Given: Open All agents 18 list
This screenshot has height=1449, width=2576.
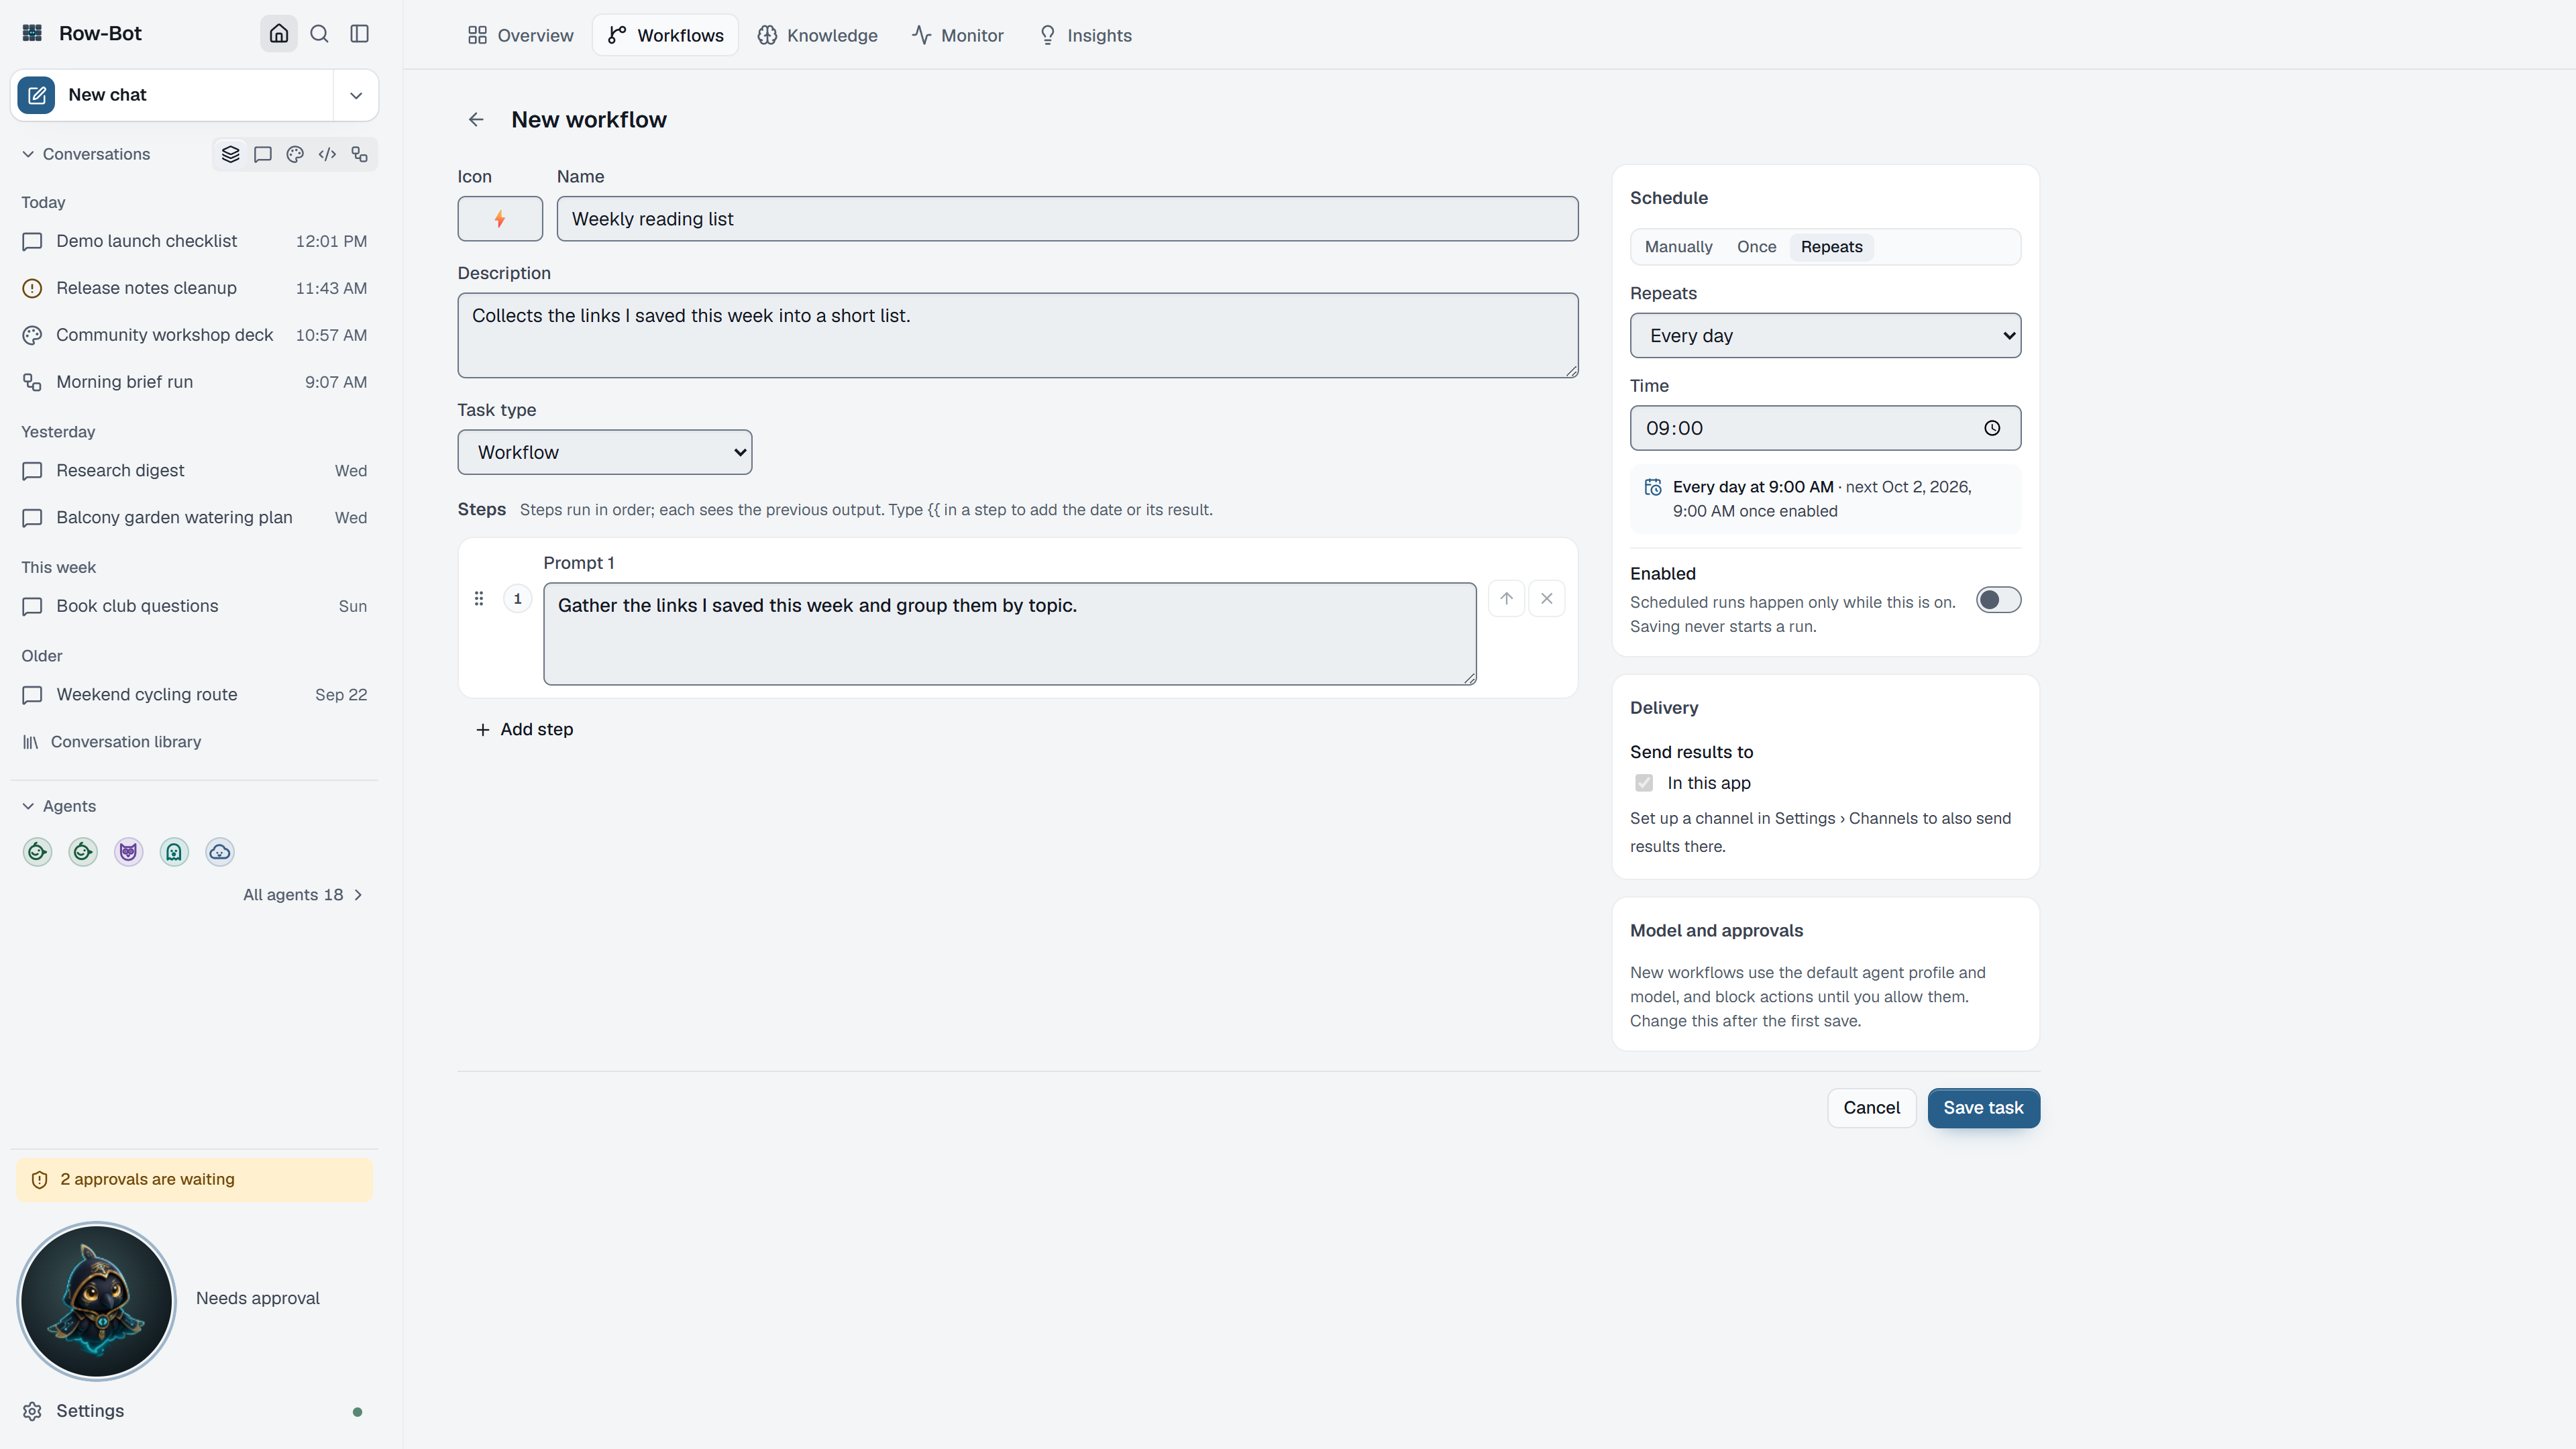Looking at the screenshot, I should click(302, 895).
